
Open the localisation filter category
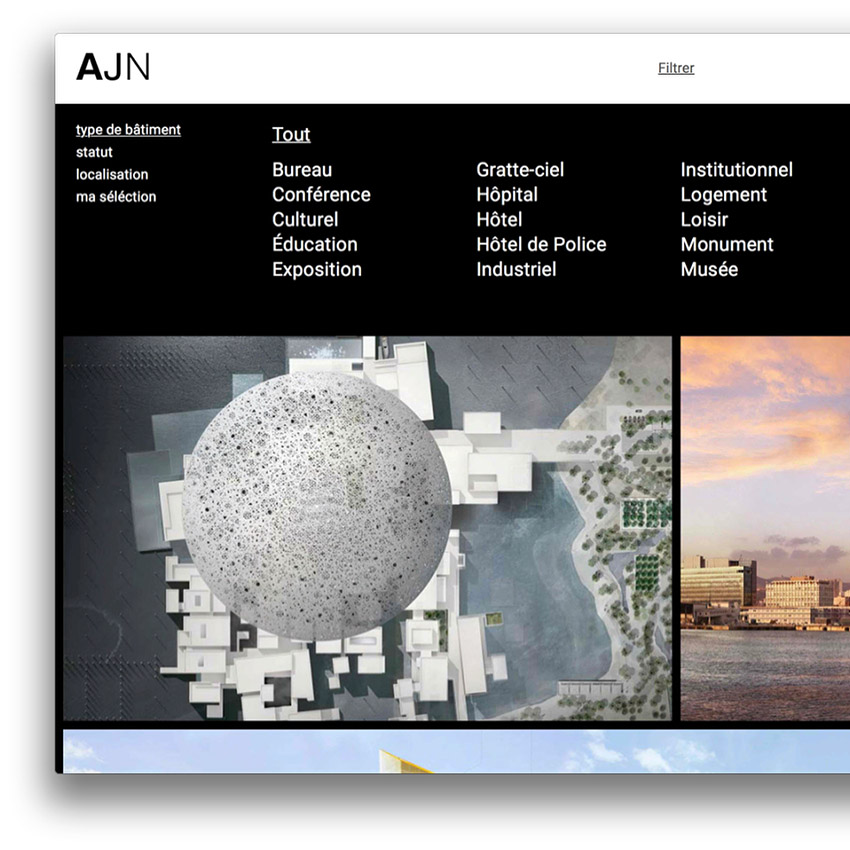pos(112,174)
